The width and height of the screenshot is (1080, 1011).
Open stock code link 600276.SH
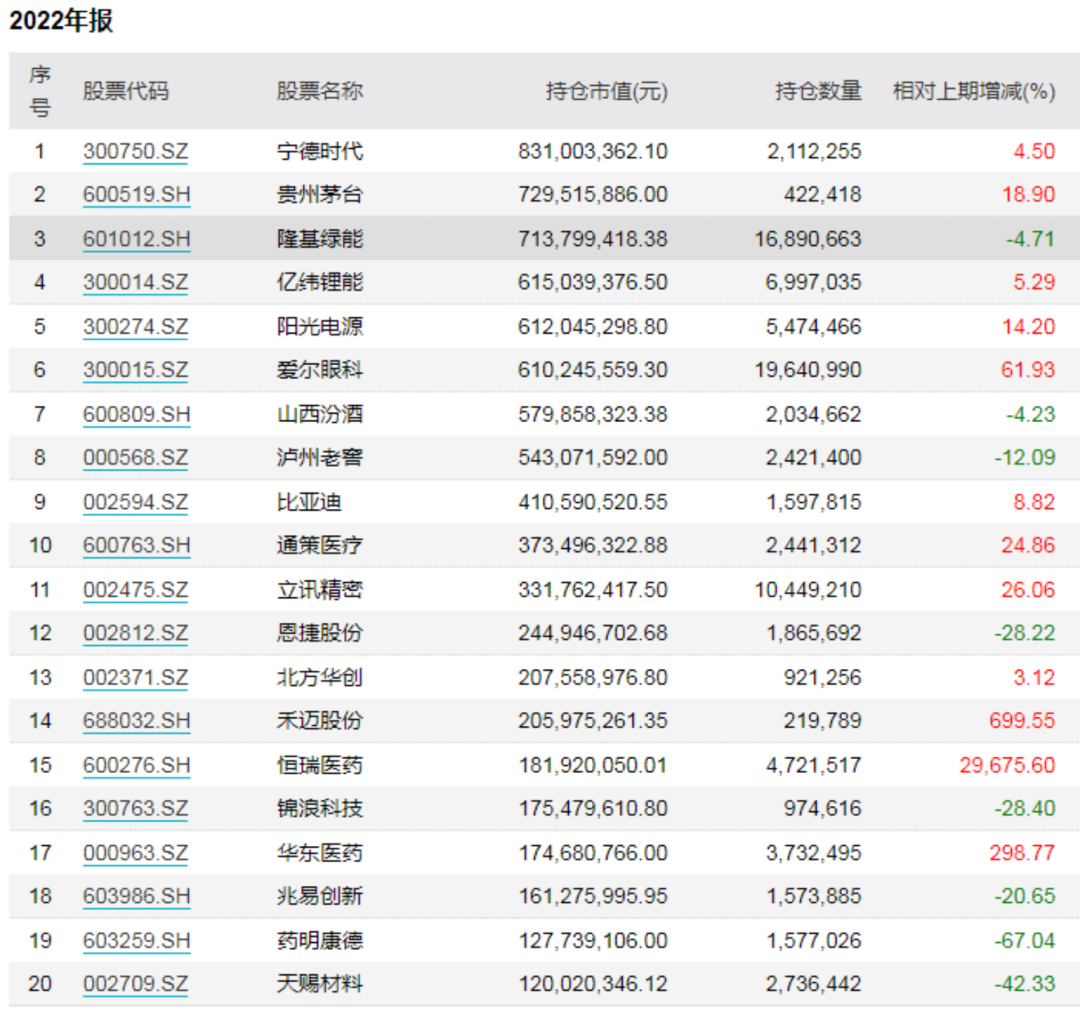(x=136, y=765)
